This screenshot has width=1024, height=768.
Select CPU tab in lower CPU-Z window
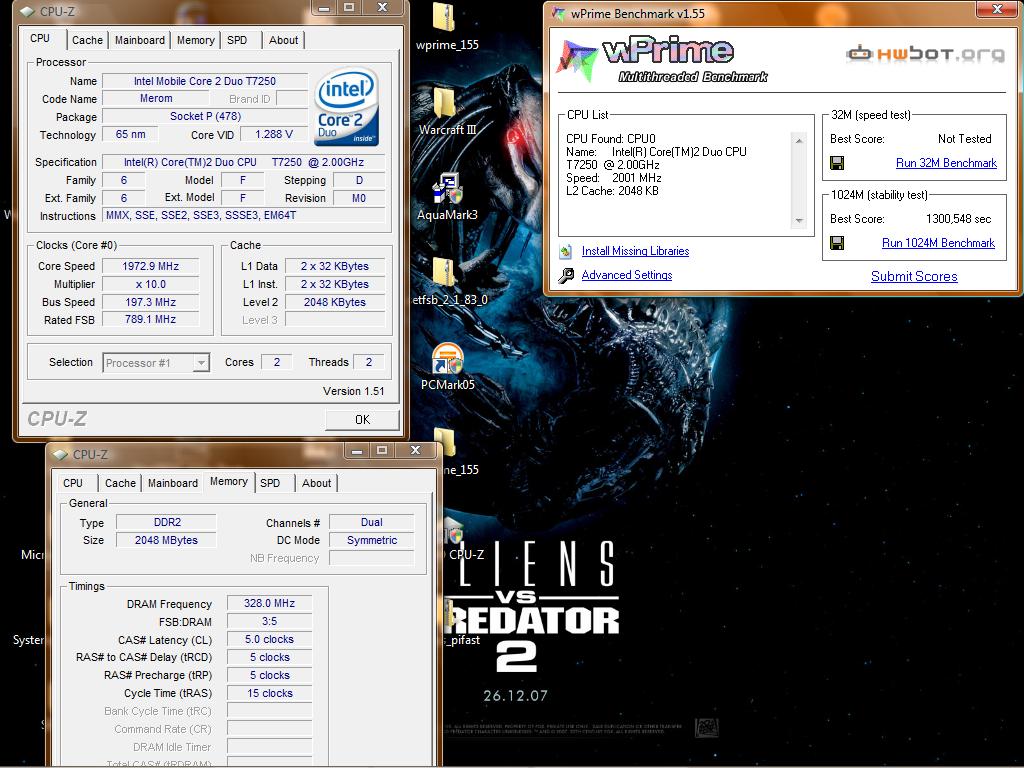click(x=73, y=483)
